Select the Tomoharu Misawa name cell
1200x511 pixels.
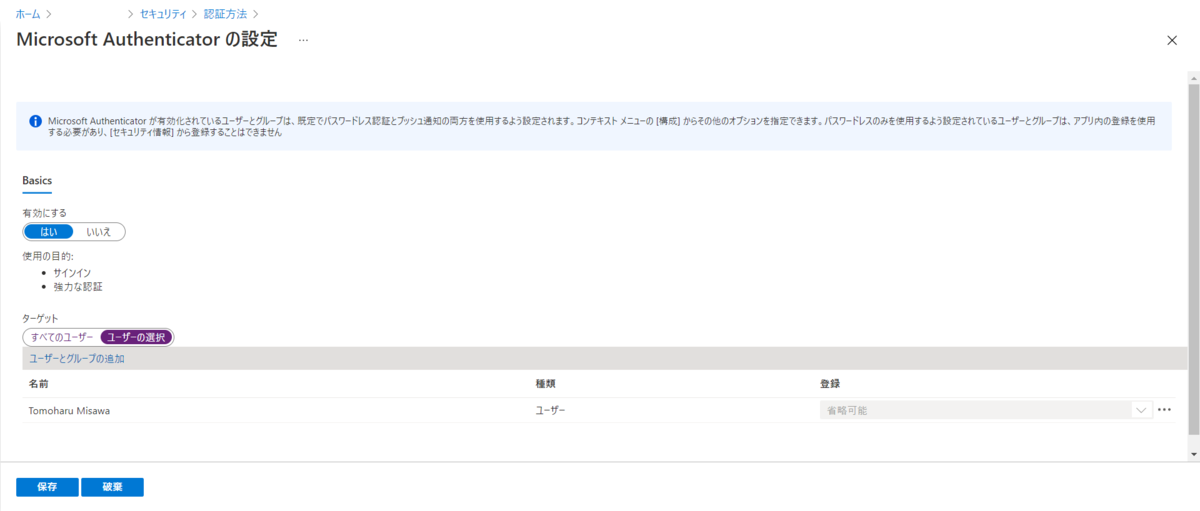pyautogui.click(x=69, y=410)
